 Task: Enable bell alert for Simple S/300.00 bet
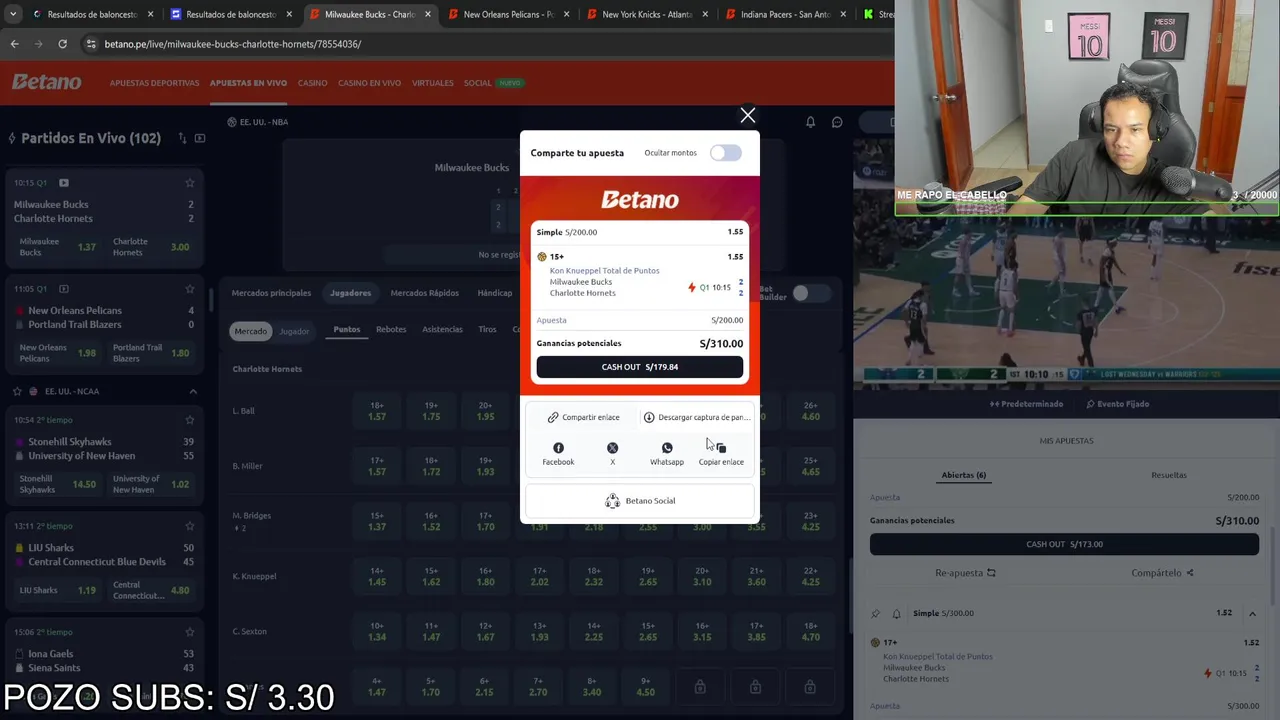pos(896,613)
